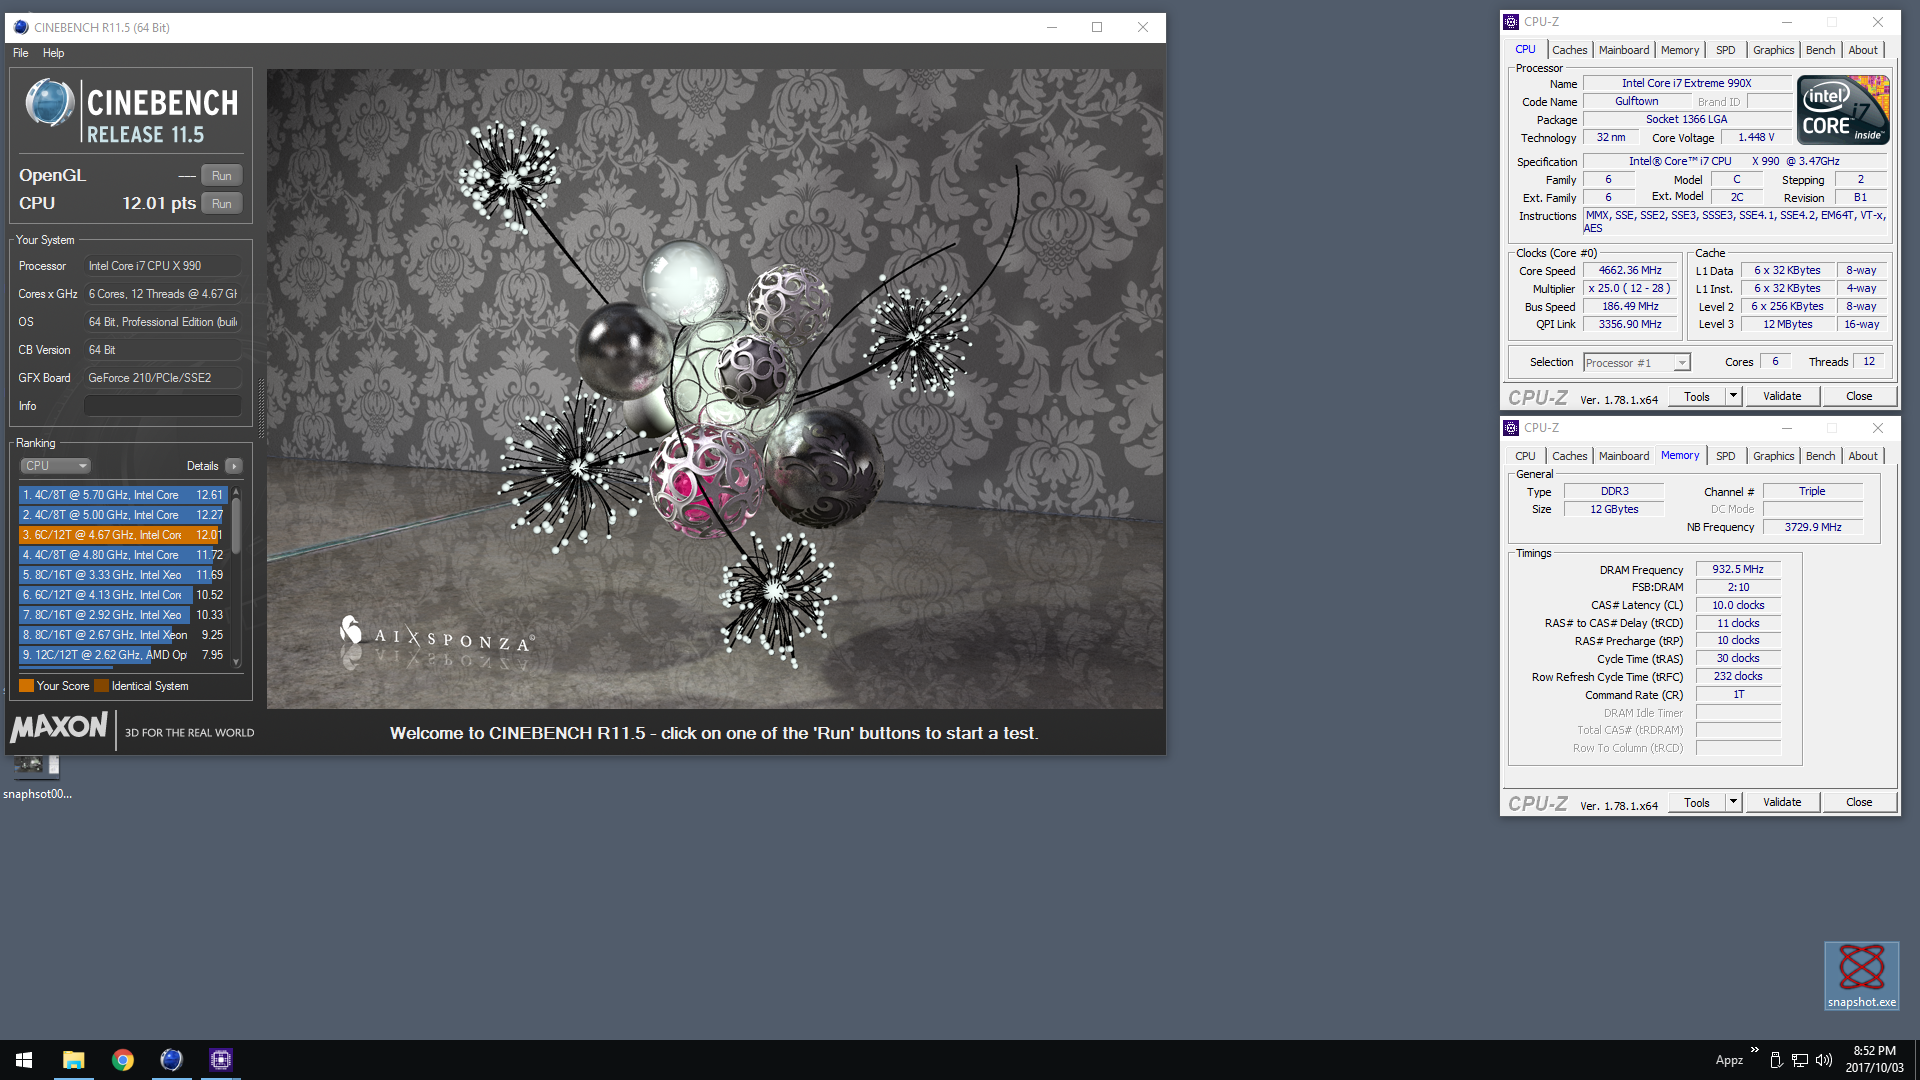Open Graphics tab in top CPU-Z
This screenshot has width=1920, height=1080.
point(1774,50)
